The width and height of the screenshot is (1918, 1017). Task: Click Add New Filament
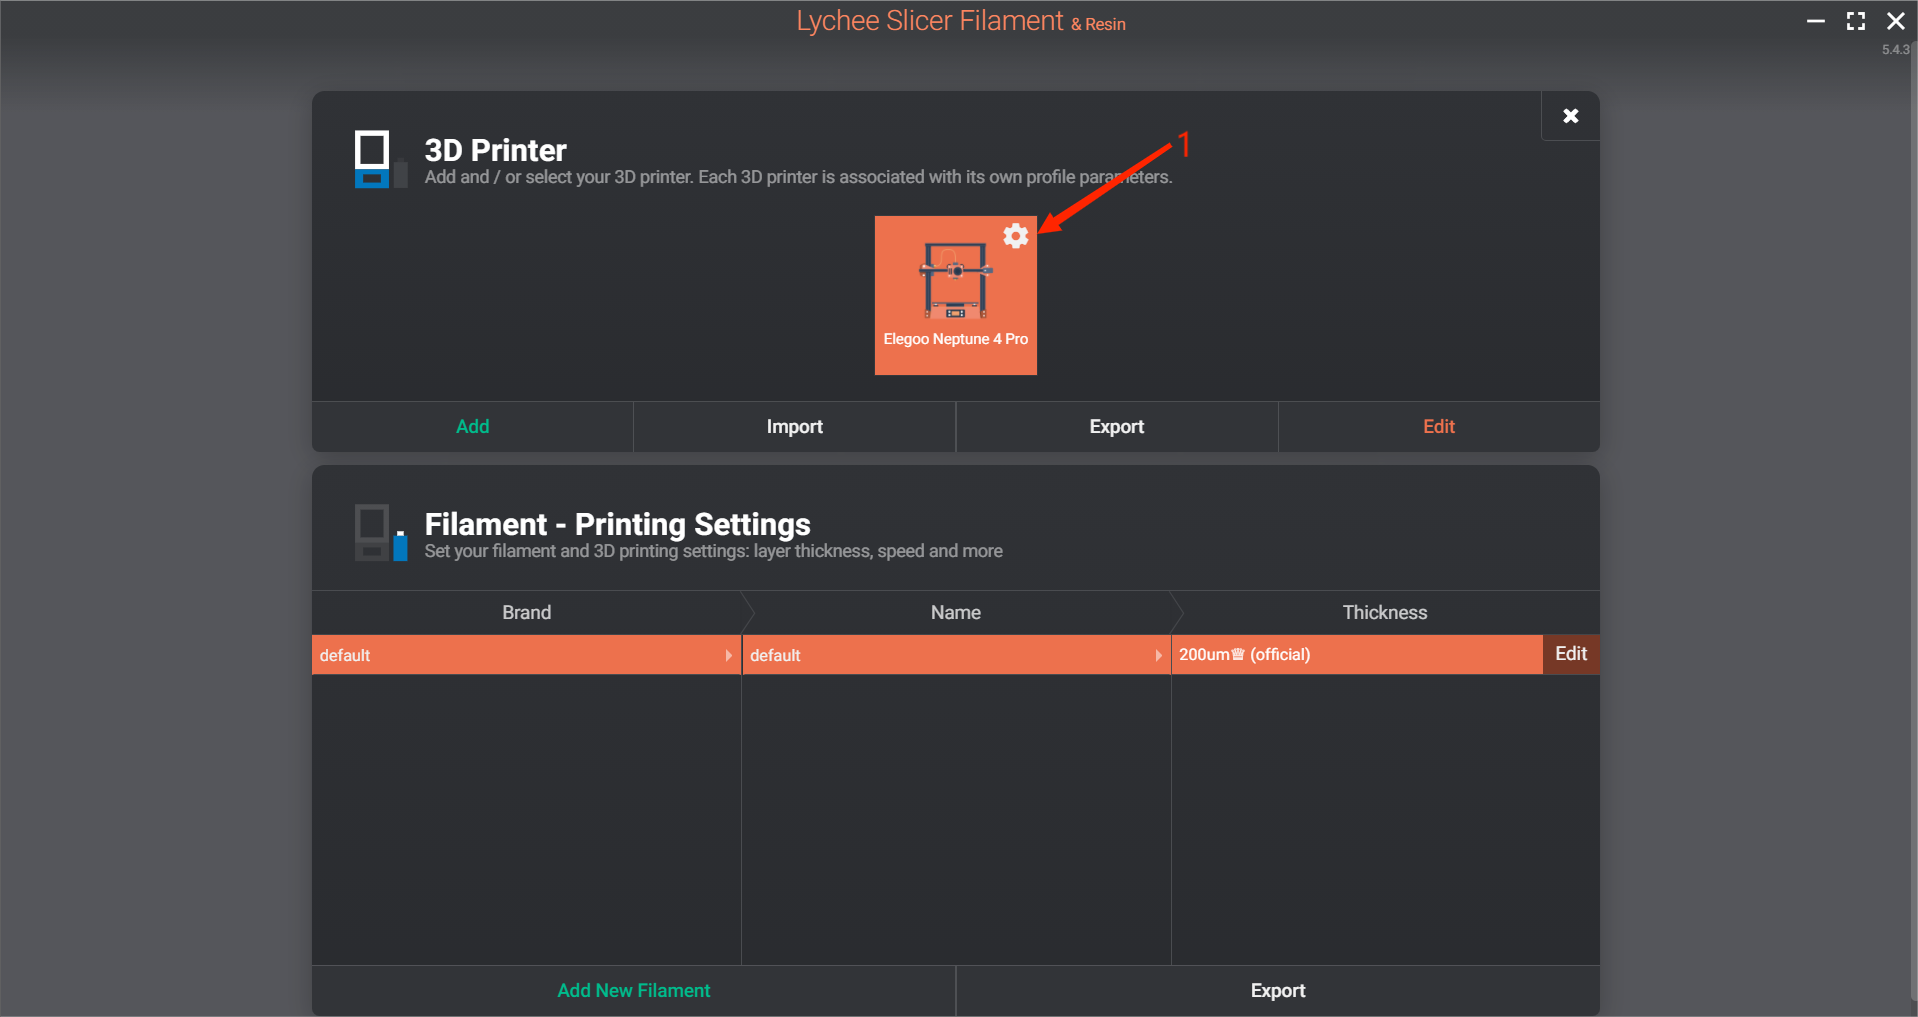tap(633, 991)
